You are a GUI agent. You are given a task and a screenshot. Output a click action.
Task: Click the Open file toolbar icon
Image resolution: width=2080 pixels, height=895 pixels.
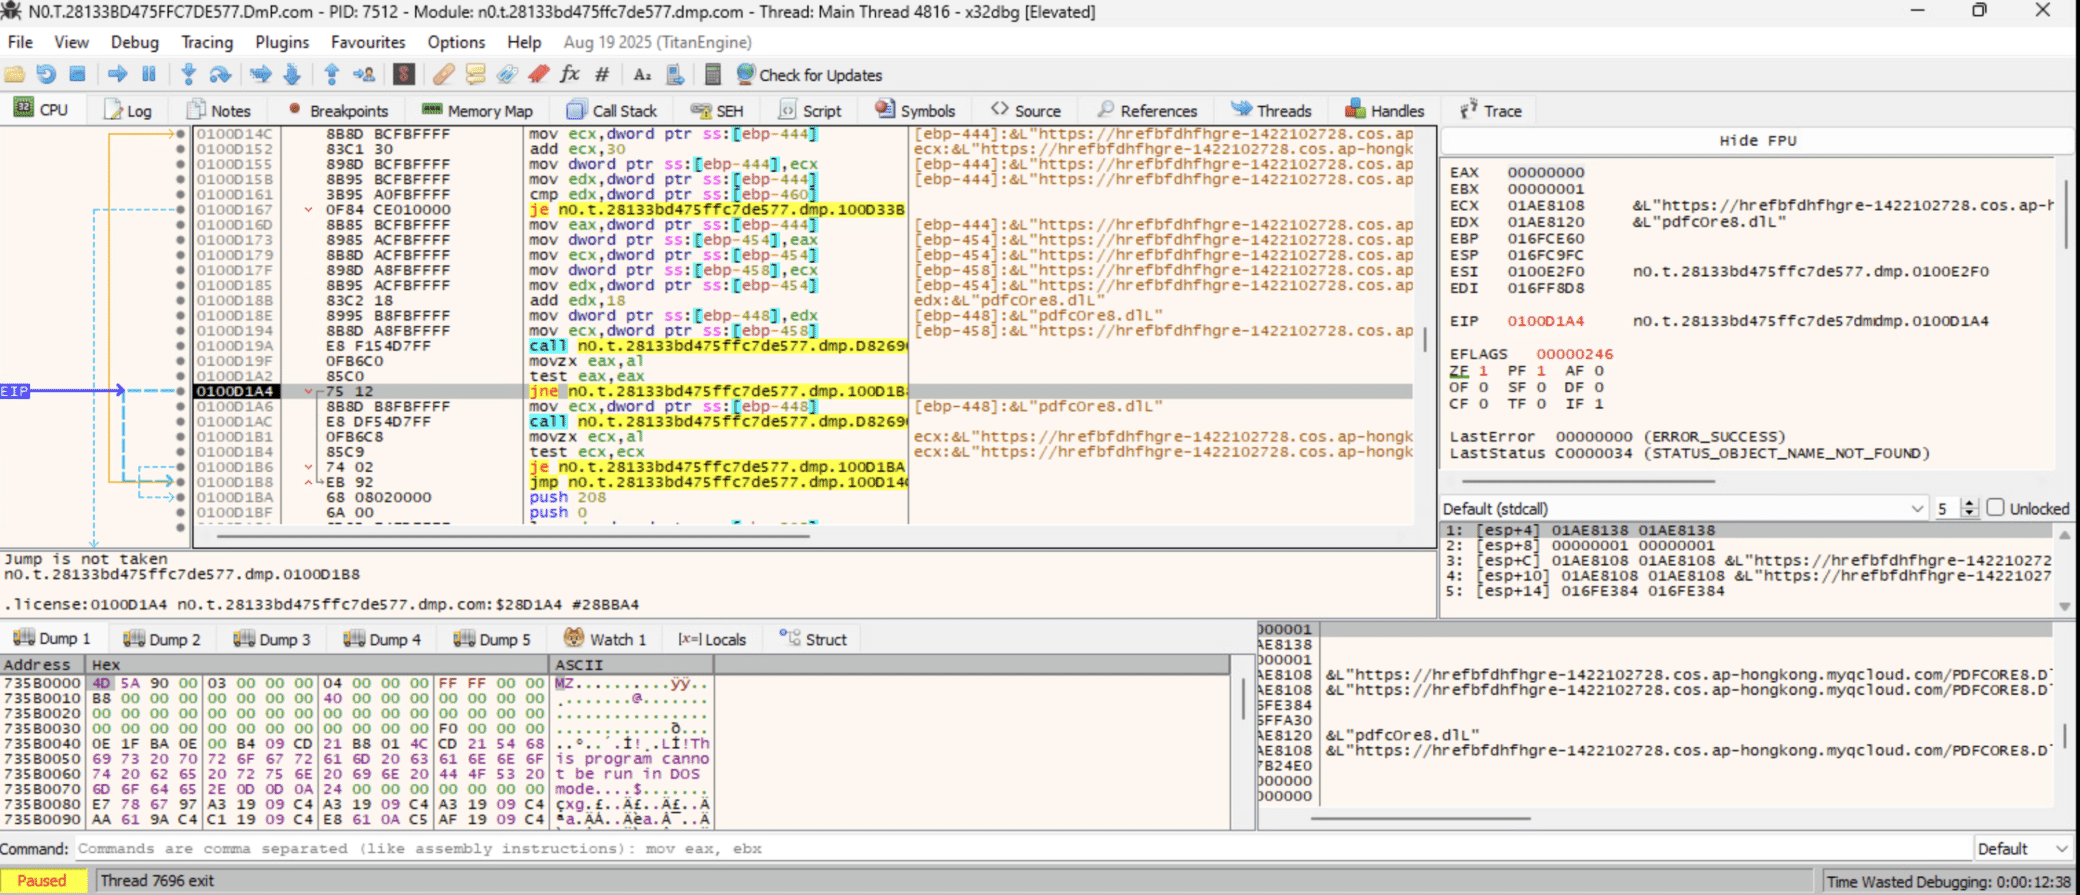click(x=15, y=75)
